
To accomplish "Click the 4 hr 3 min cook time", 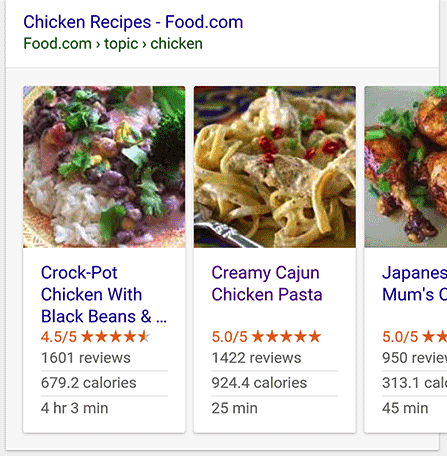I will tap(75, 408).
